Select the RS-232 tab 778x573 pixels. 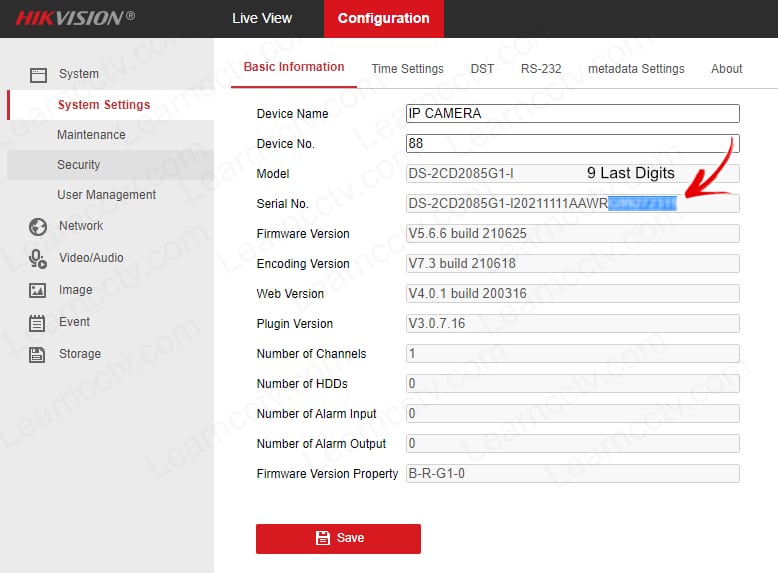[x=541, y=69]
